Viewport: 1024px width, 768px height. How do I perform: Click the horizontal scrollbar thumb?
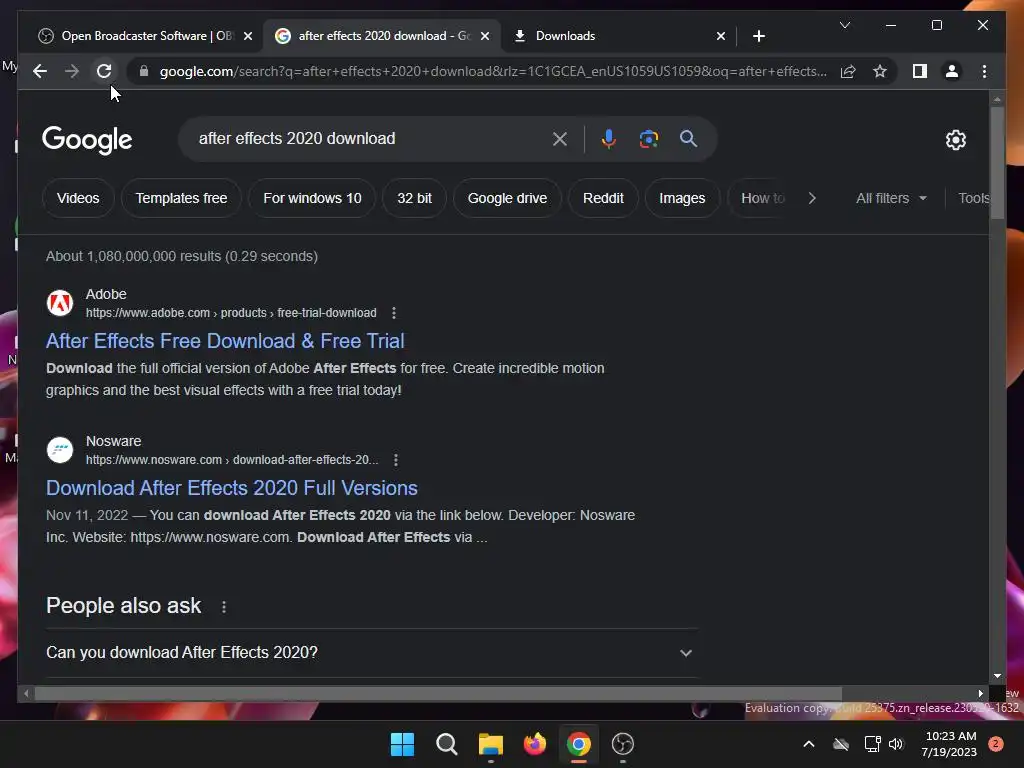click(x=438, y=694)
